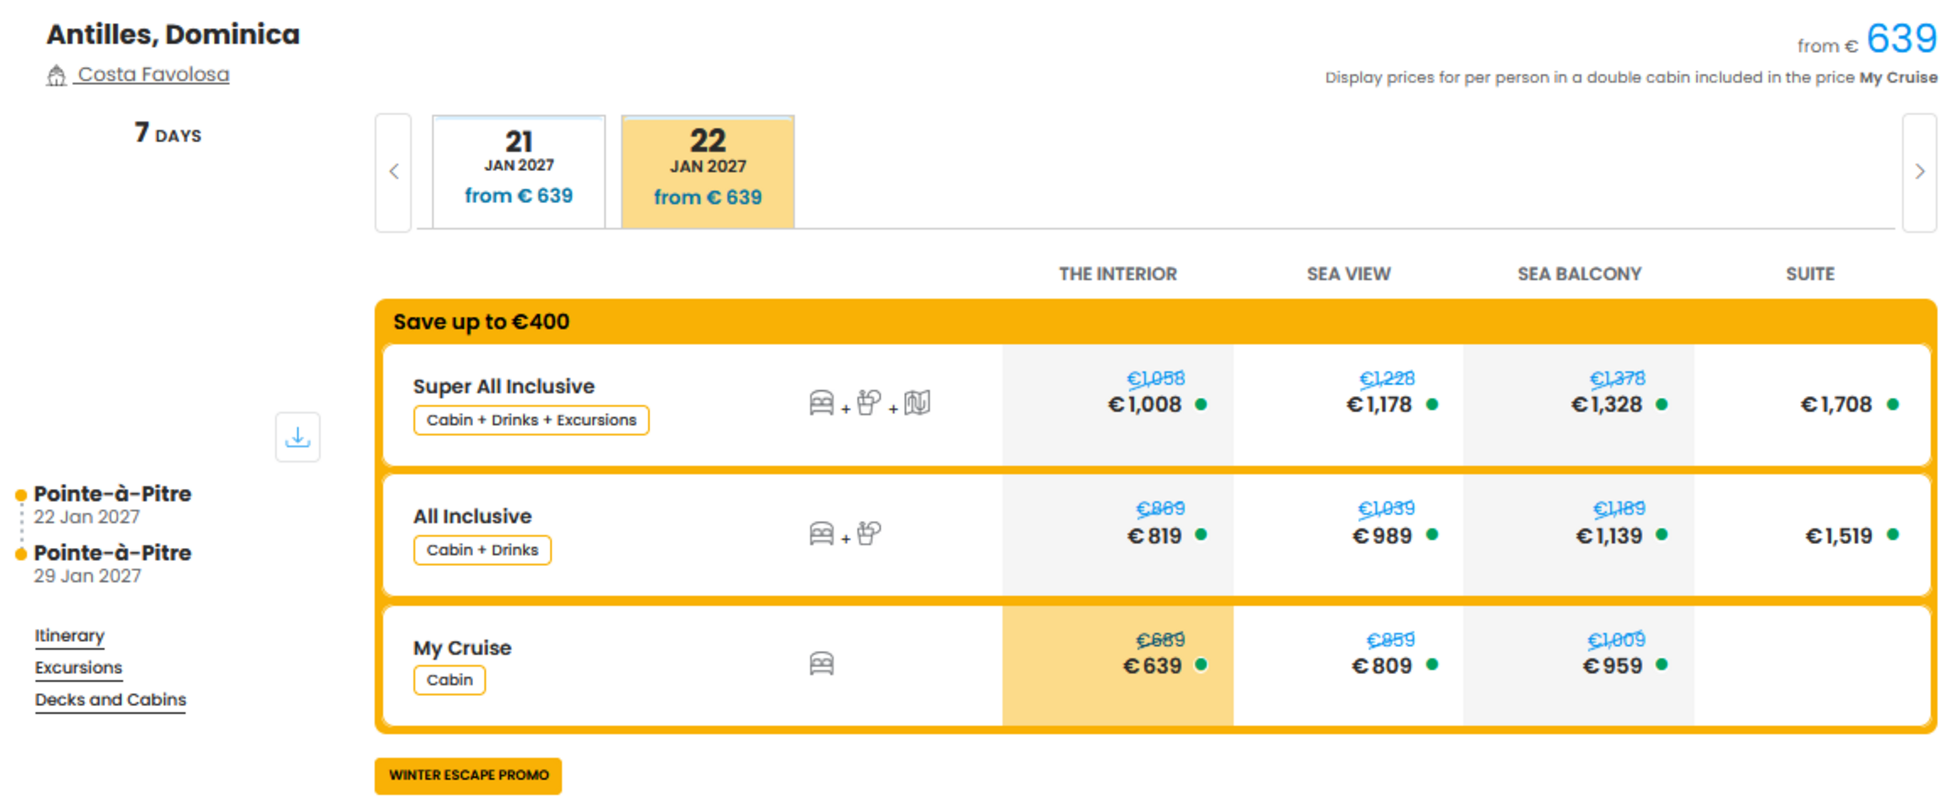Viewport: 1951px width, 800px height.
Task: Open the Decks and Cabins link
Action: coord(110,700)
